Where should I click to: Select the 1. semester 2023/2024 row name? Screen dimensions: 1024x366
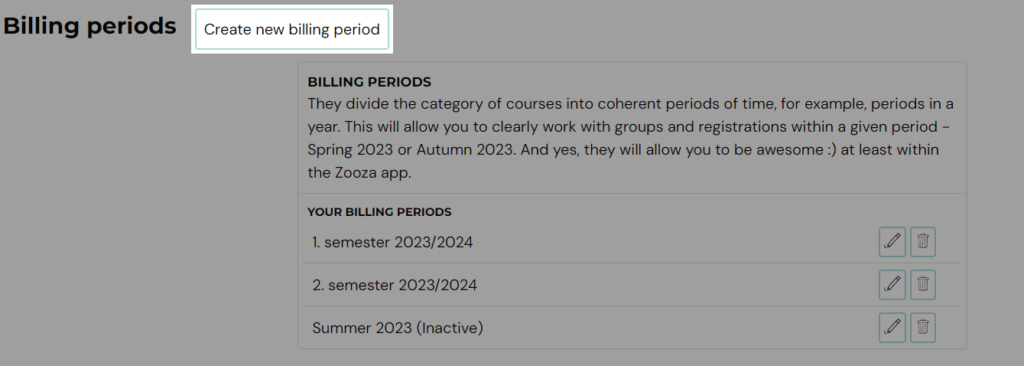392,242
